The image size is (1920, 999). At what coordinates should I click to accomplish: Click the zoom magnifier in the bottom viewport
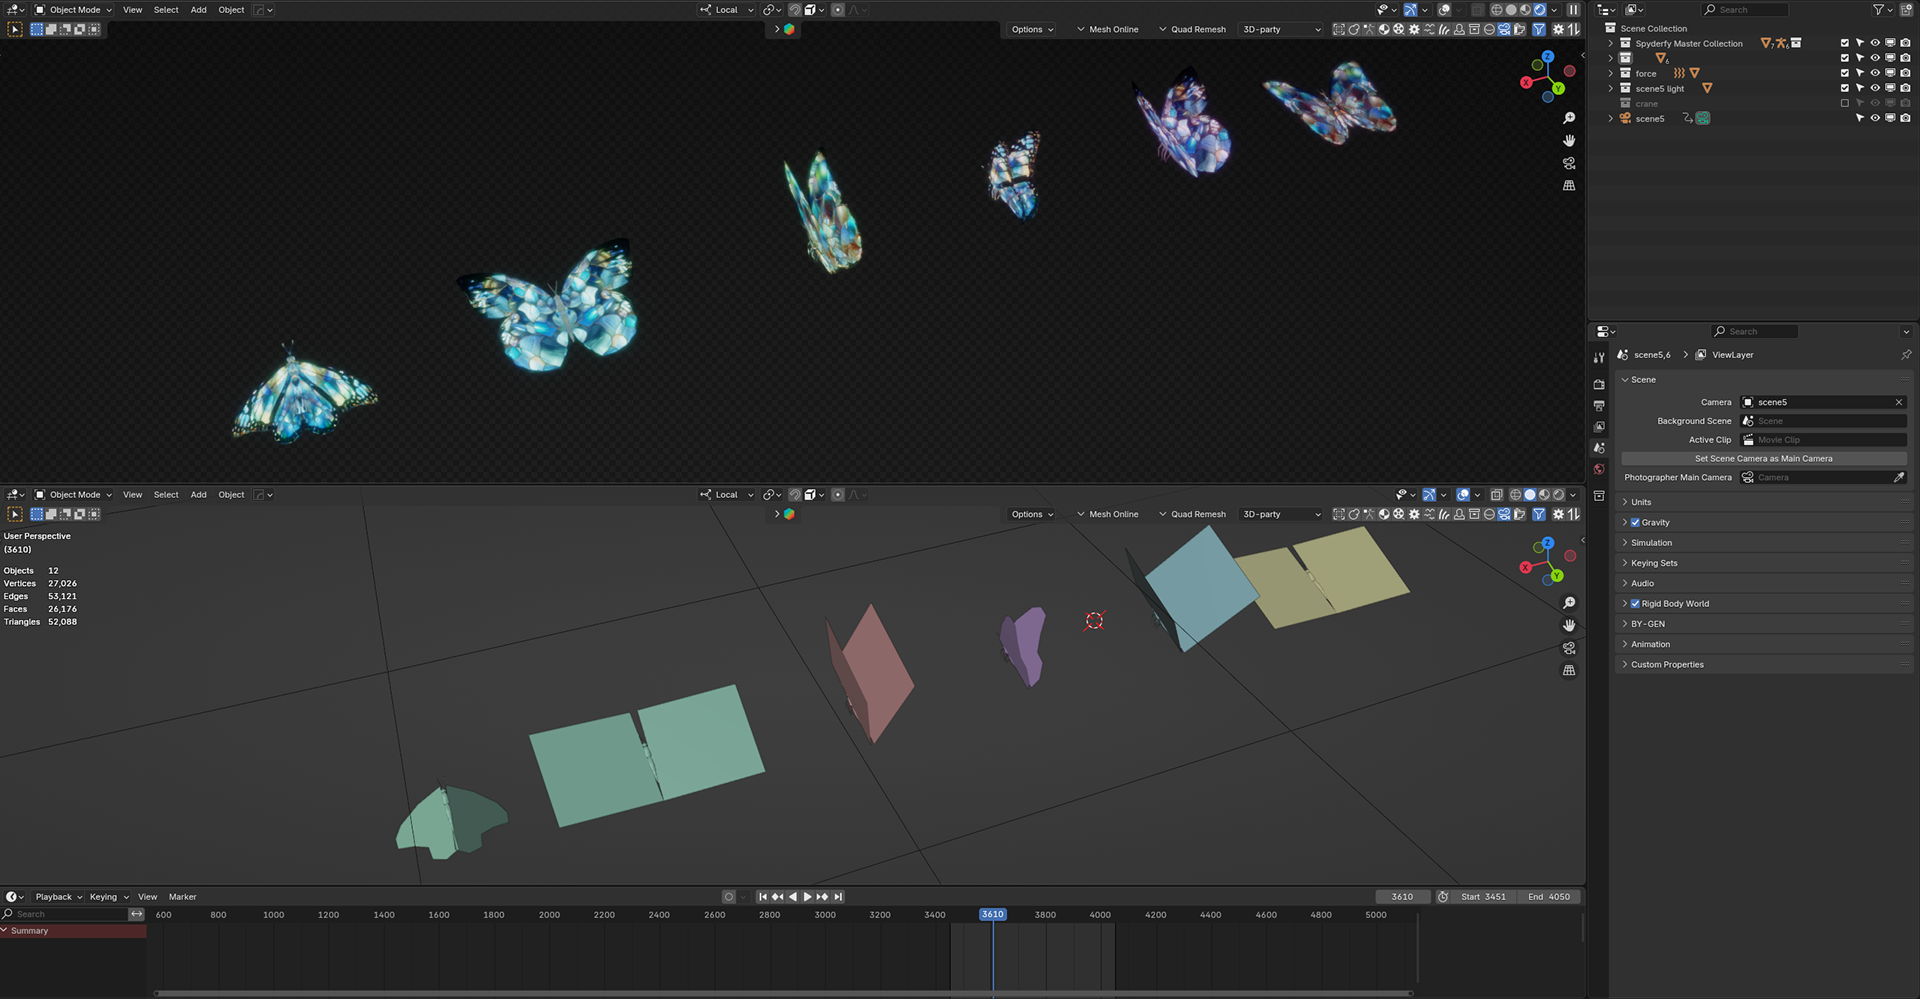point(1569,603)
